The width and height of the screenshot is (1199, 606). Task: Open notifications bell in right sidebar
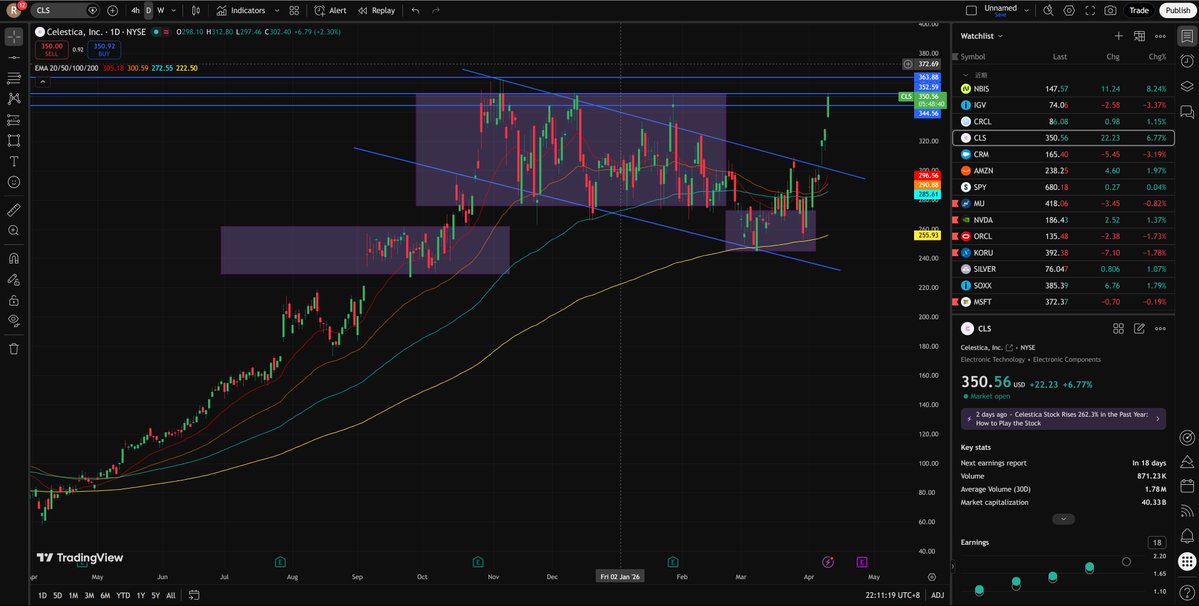click(x=1187, y=536)
